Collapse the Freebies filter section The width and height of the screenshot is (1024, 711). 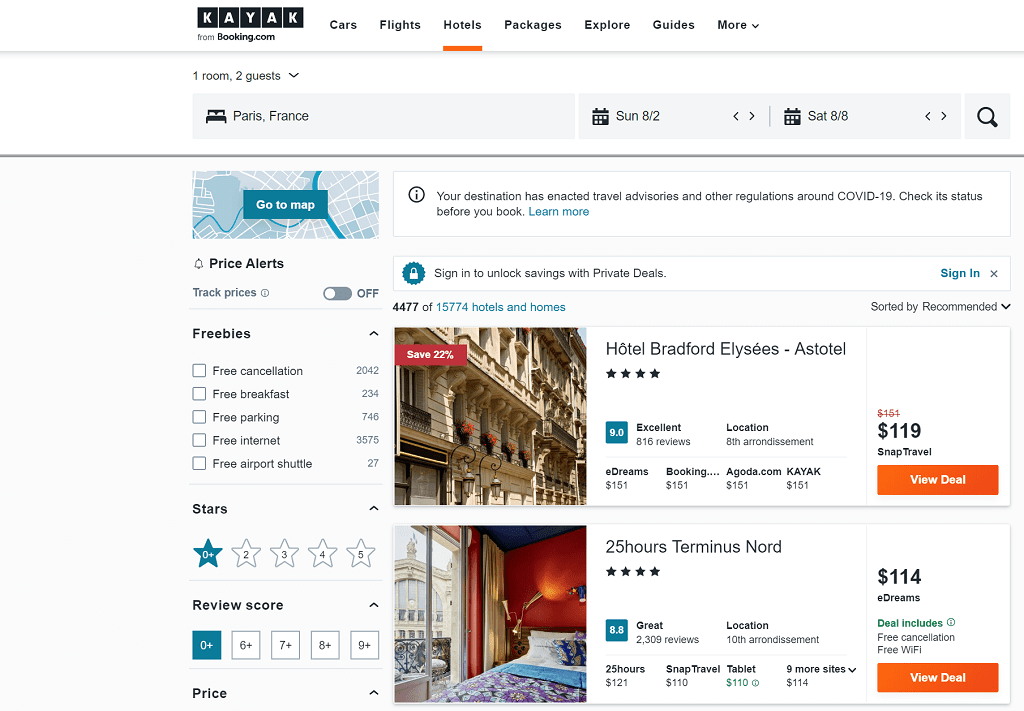tap(374, 334)
